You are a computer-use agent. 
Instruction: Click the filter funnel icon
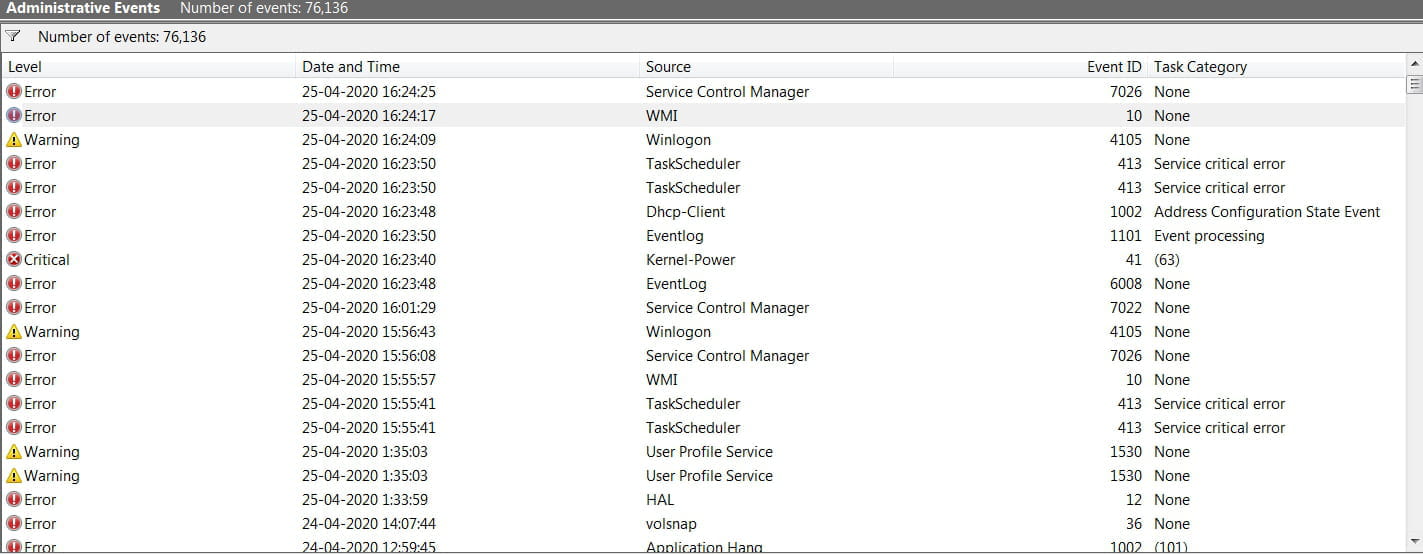click(12, 36)
